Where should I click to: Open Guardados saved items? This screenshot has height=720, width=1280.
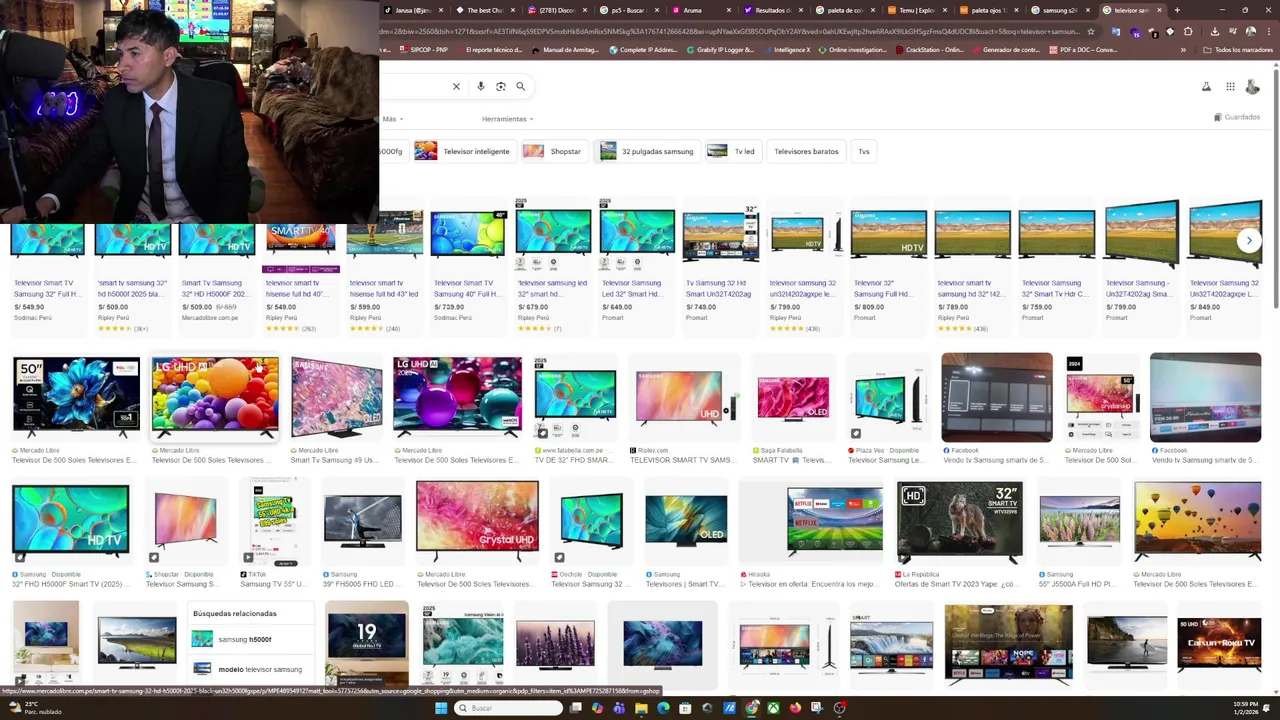[1237, 117]
